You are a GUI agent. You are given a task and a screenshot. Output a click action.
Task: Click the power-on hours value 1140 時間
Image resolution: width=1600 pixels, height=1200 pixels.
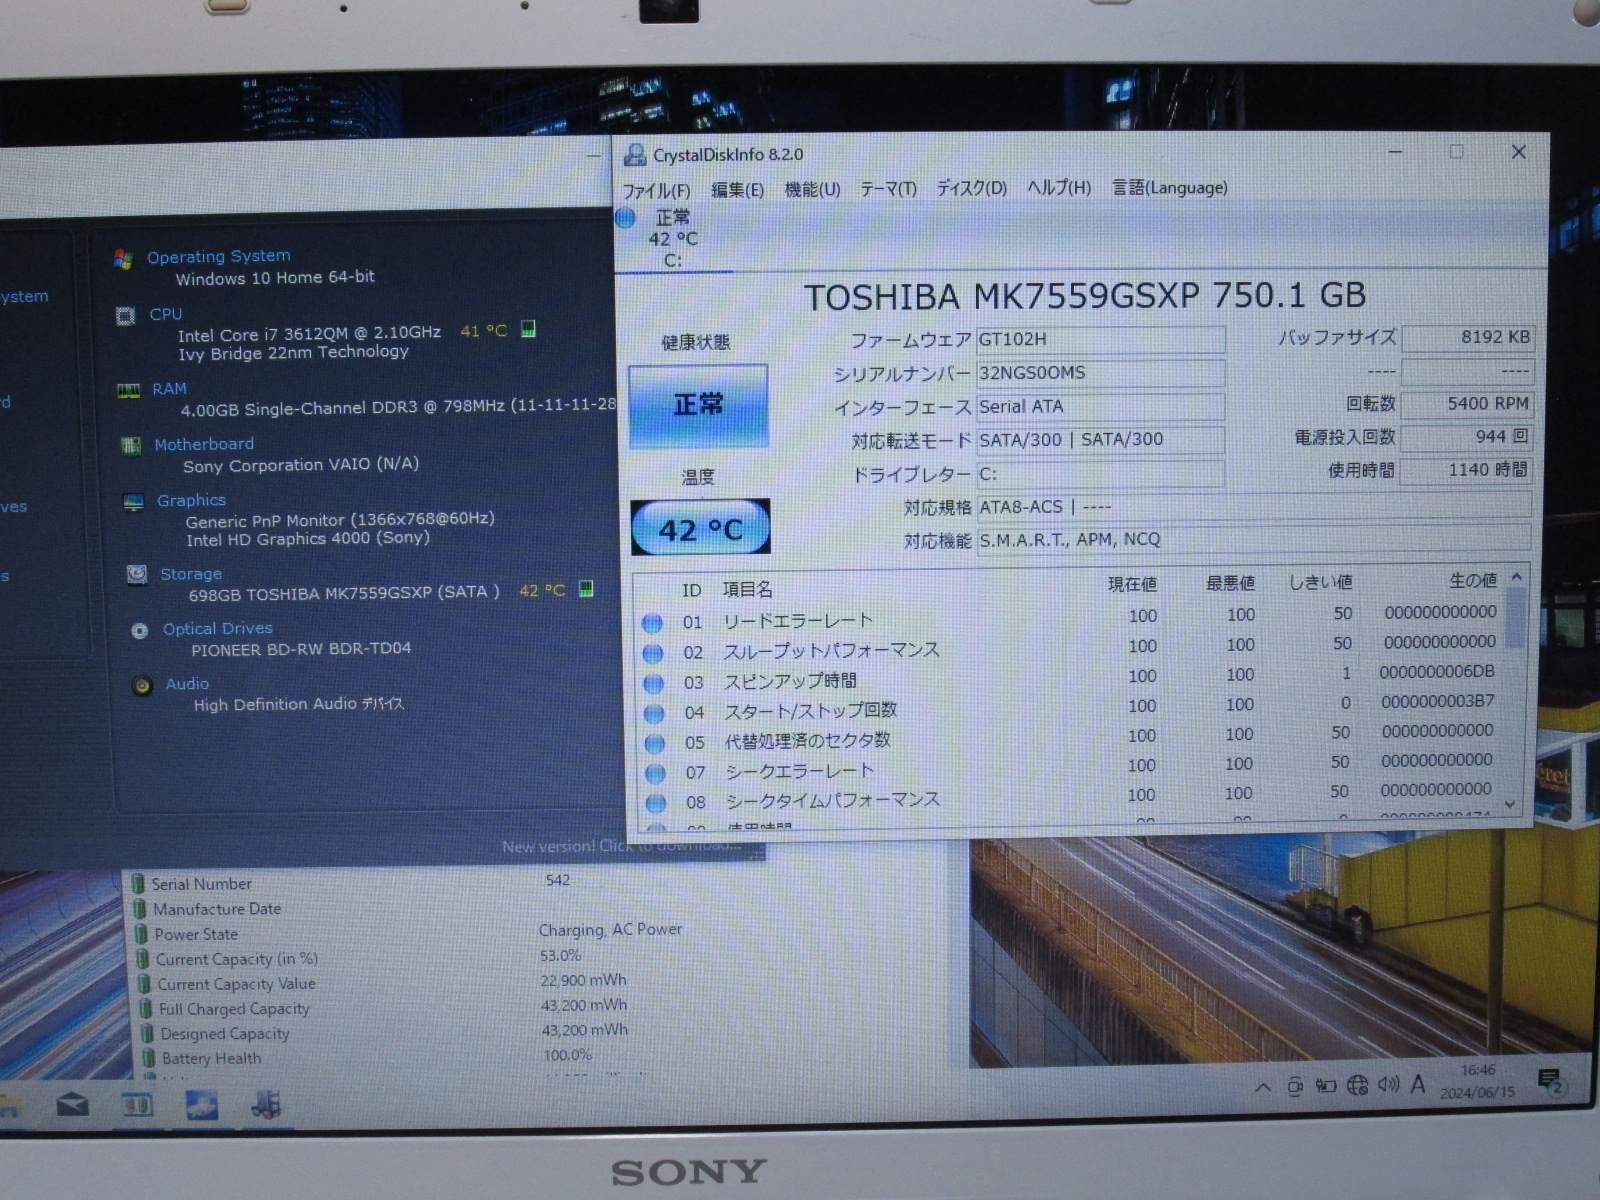point(1467,469)
